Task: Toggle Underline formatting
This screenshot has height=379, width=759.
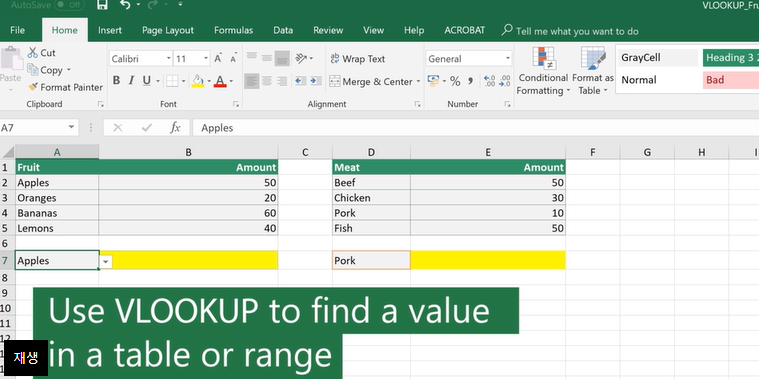Action: [147, 80]
